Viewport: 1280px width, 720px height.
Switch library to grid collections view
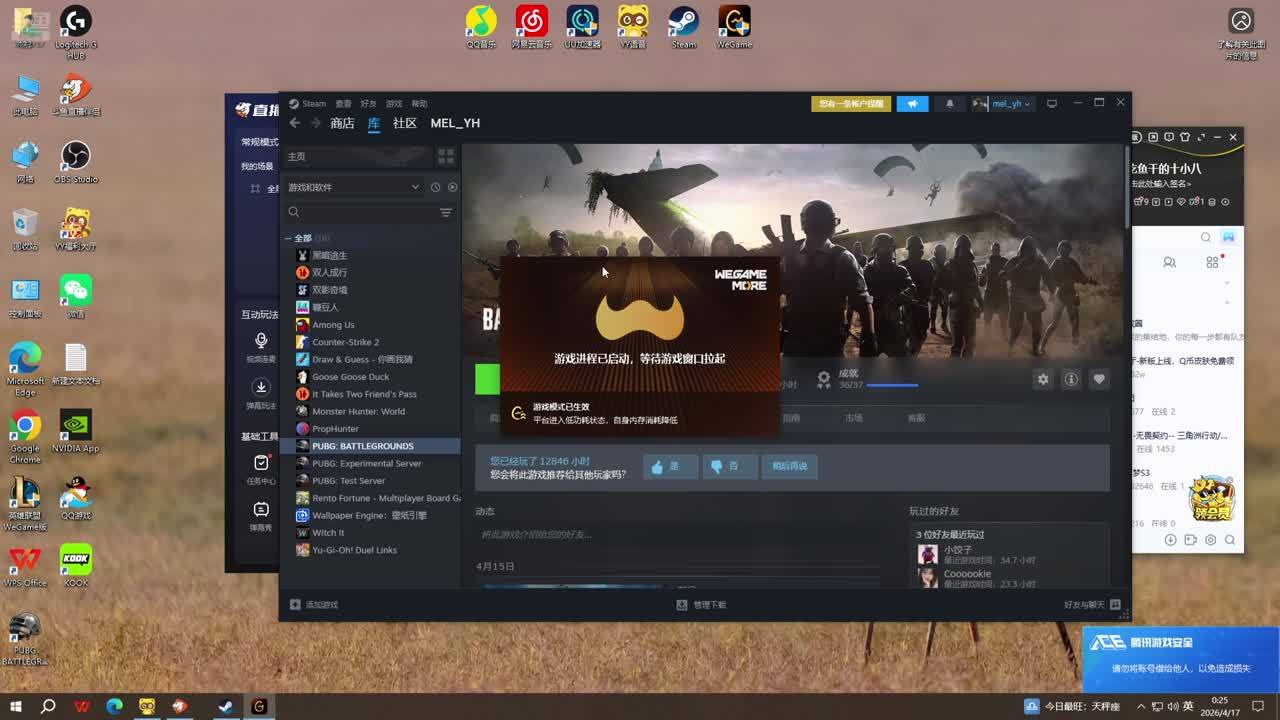point(446,156)
